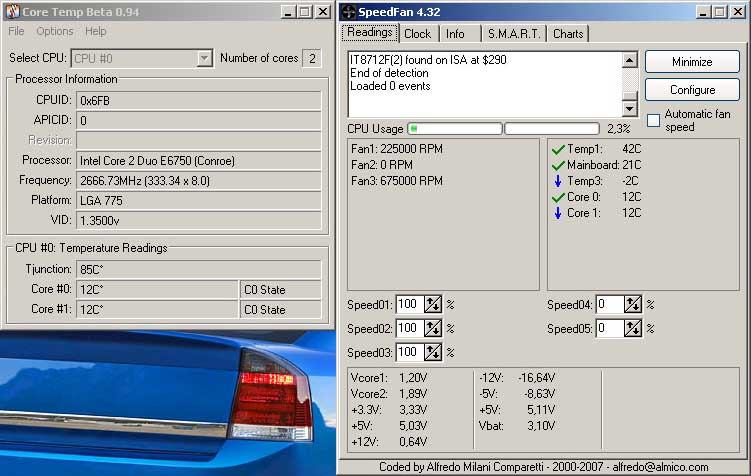
Task: Click the Core #1 temperature field
Action: 157,310
